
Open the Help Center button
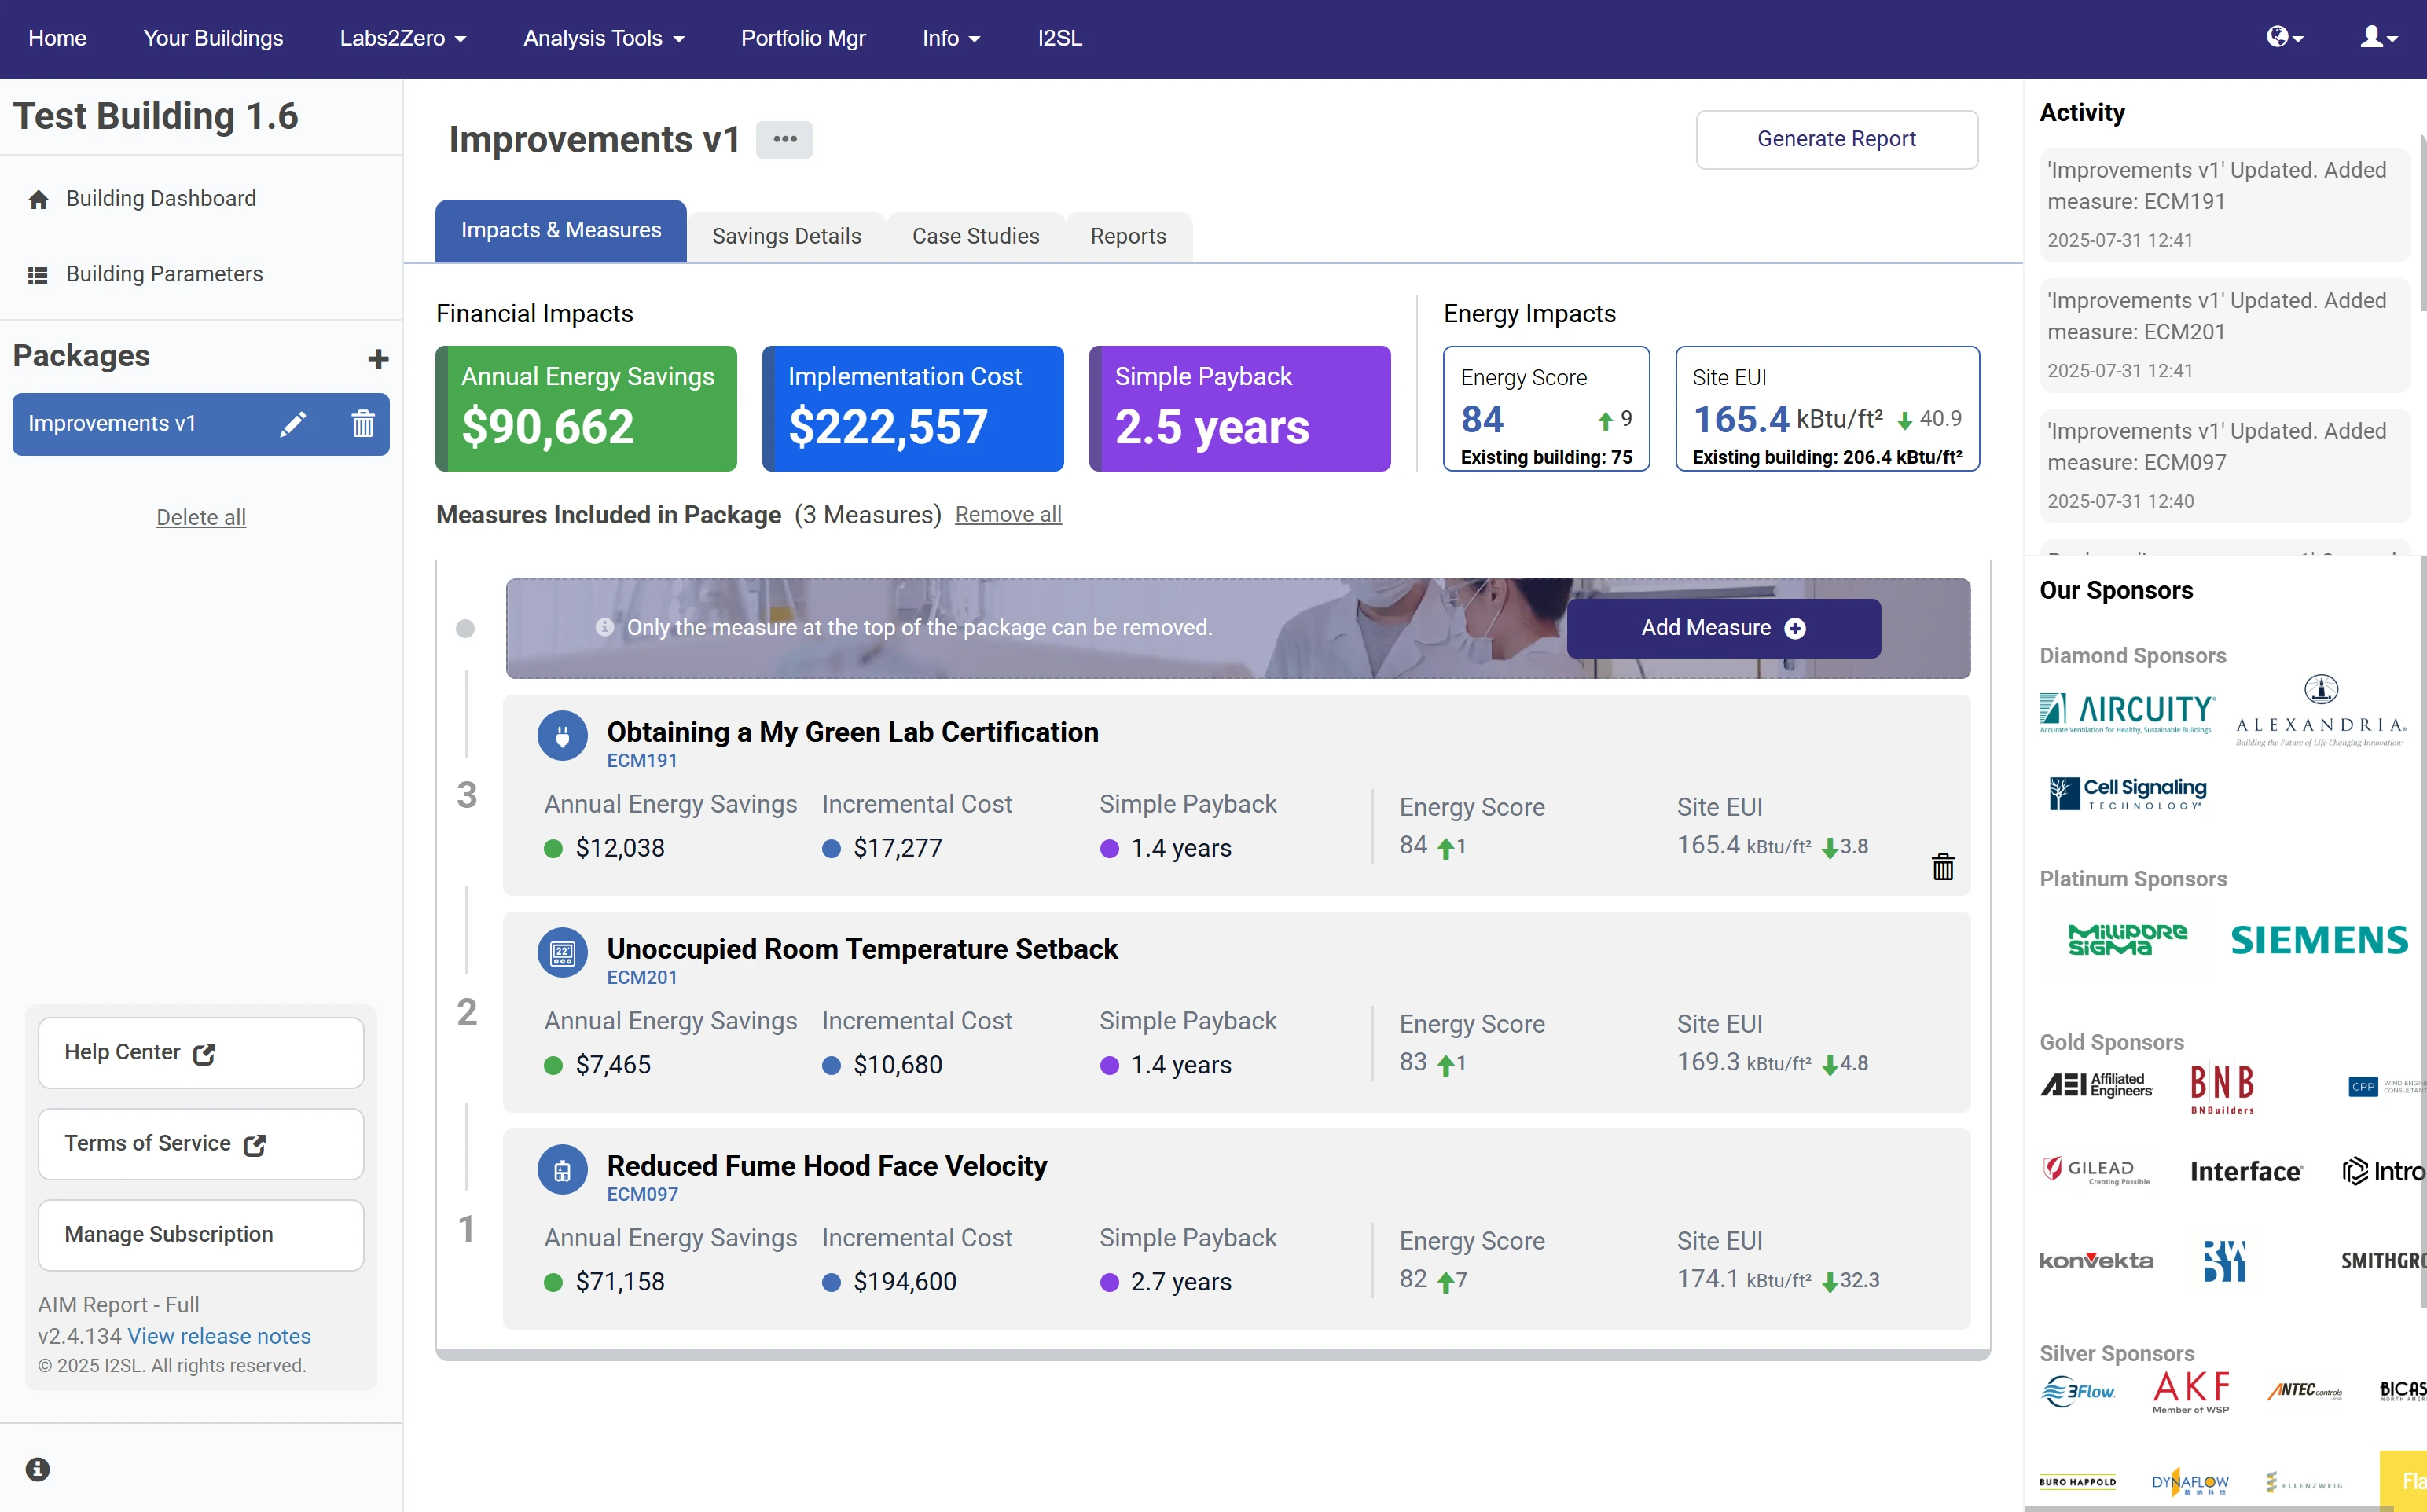pyautogui.click(x=201, y=1053)
